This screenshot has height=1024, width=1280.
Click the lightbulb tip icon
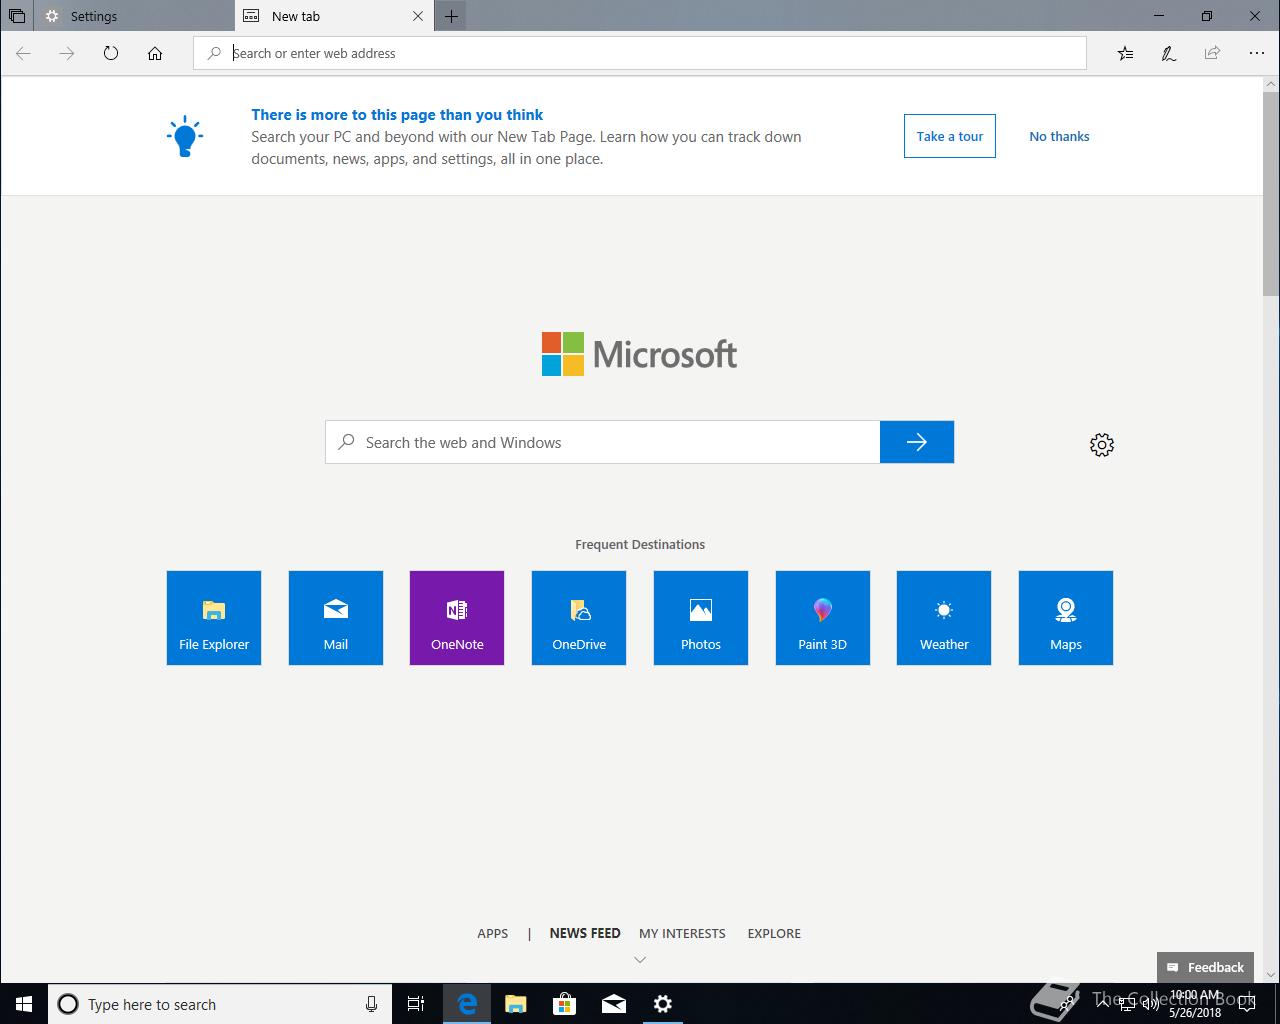185,137
